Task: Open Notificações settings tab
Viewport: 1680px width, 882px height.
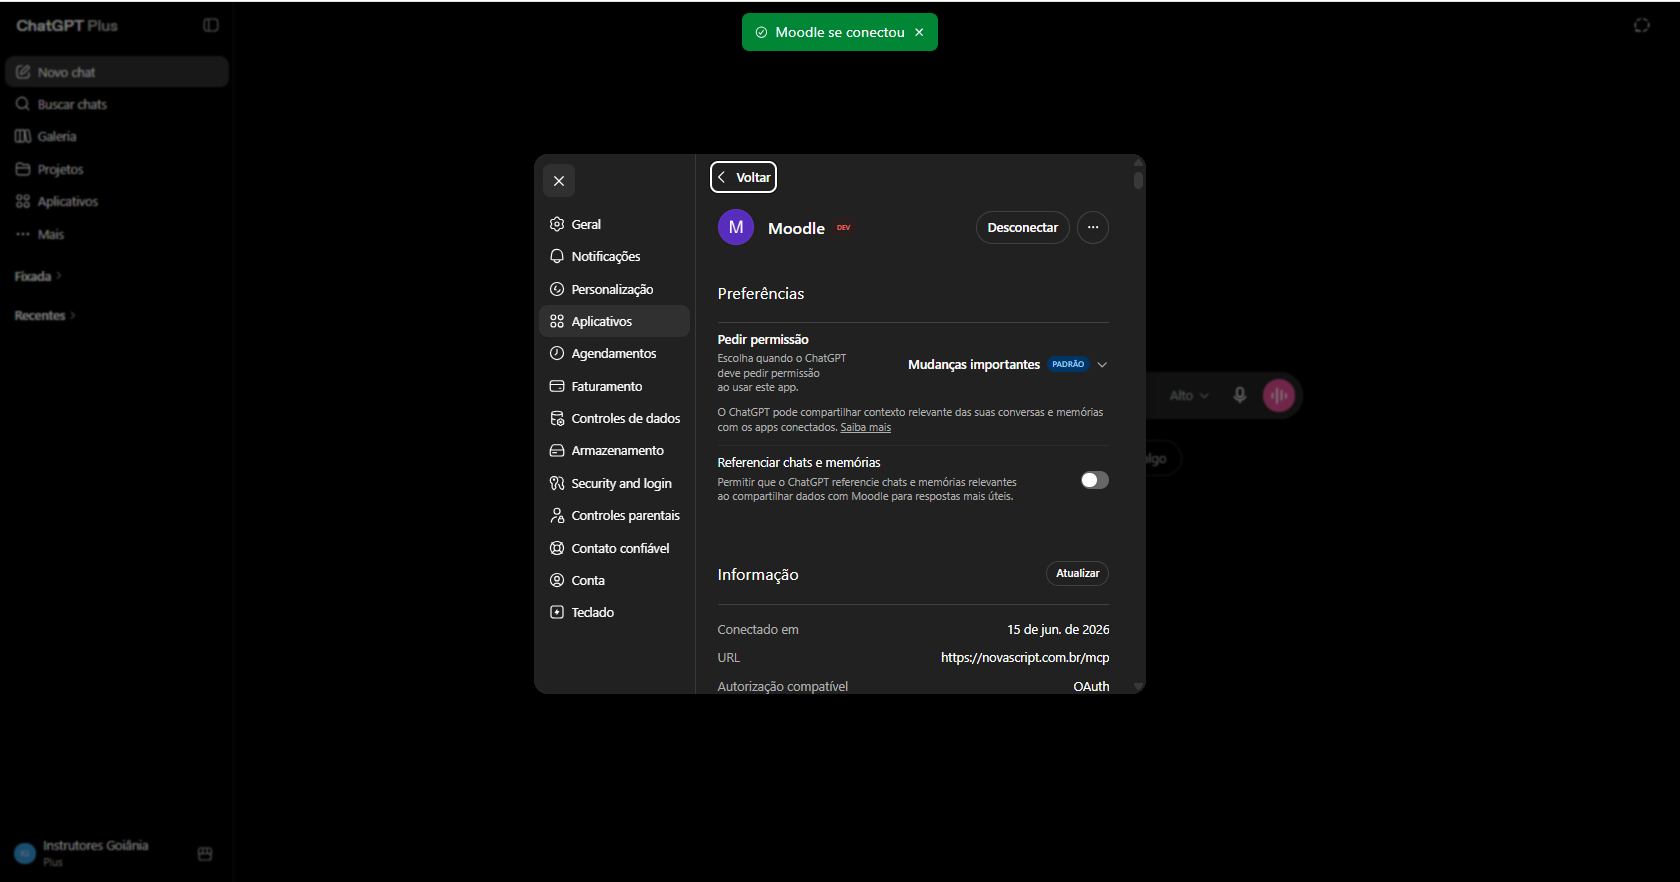Action: coord(614,256)
